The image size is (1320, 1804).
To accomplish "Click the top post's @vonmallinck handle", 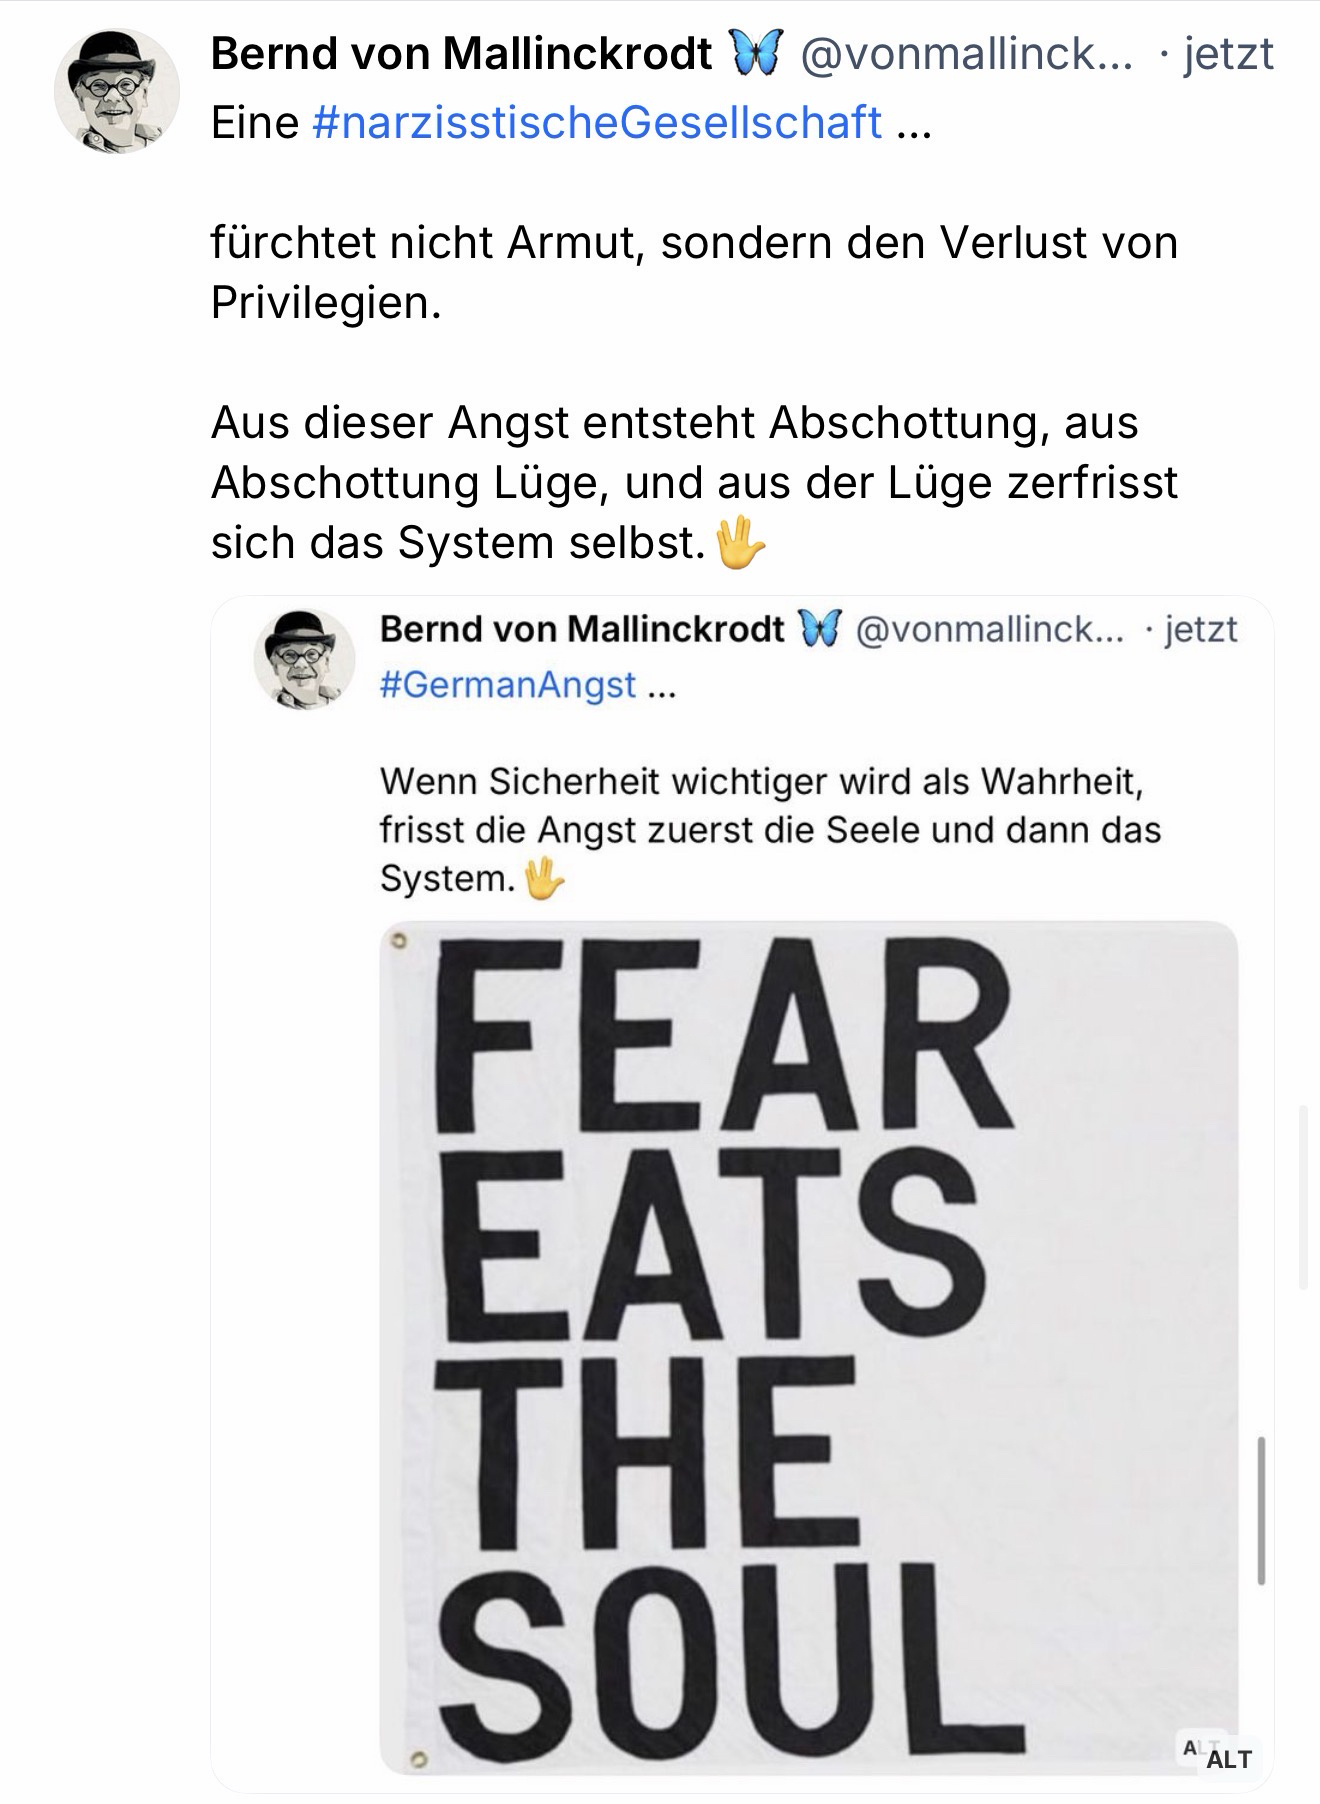I will [966, 53].
